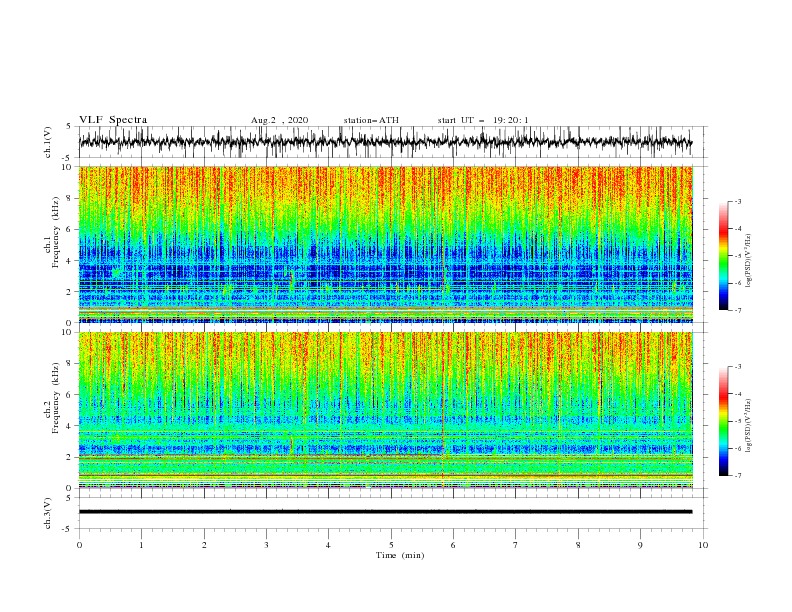
Task: Click the "station=ATH" header label
Action: (371, 120)
